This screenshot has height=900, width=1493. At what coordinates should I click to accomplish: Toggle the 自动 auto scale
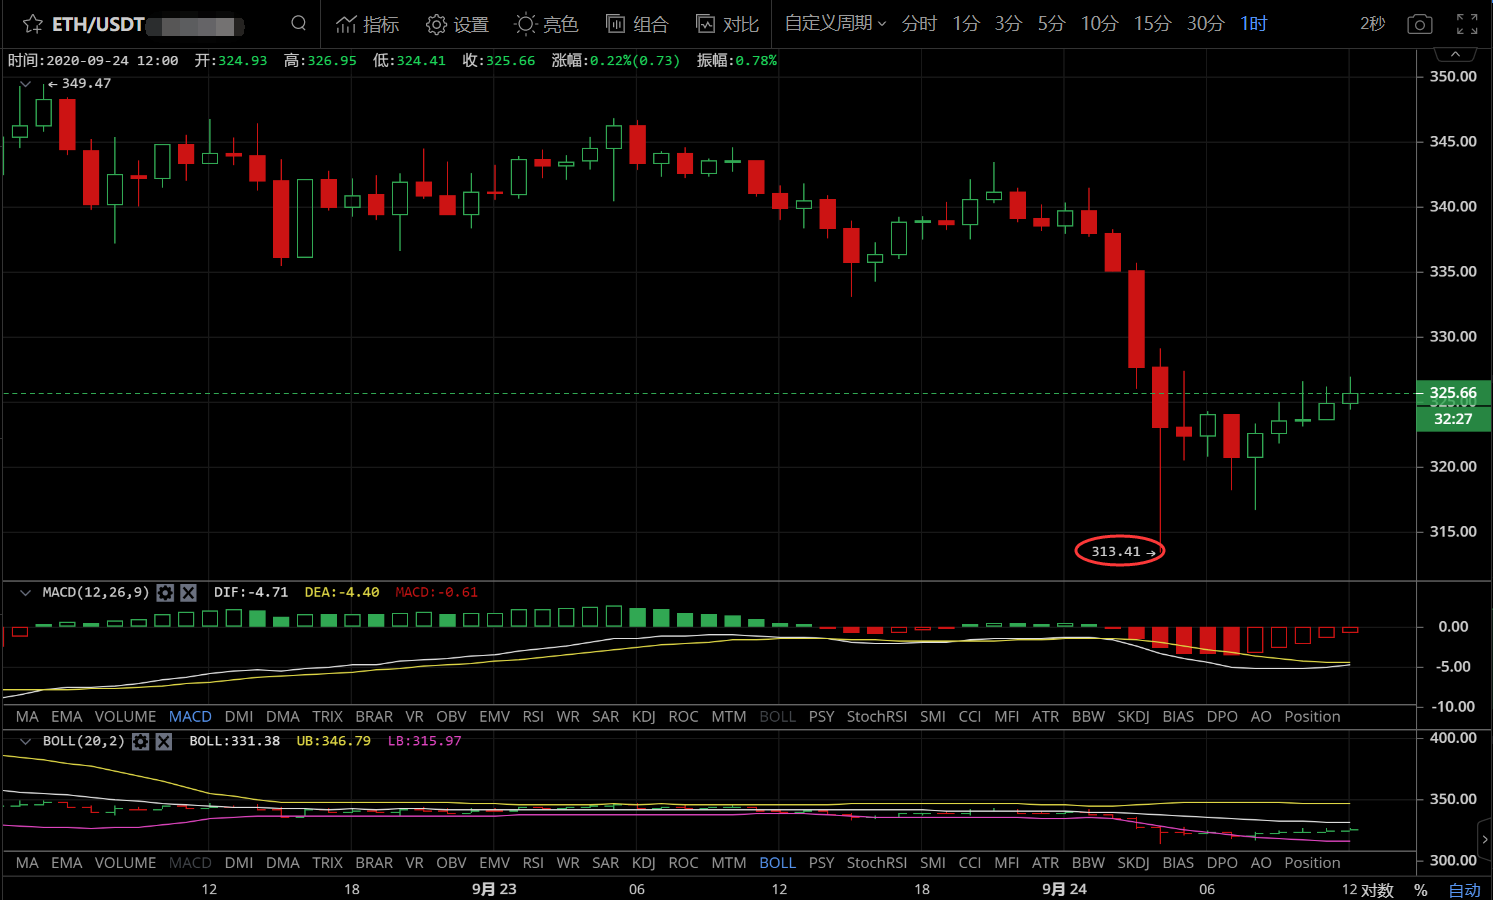click(1465, 890)
